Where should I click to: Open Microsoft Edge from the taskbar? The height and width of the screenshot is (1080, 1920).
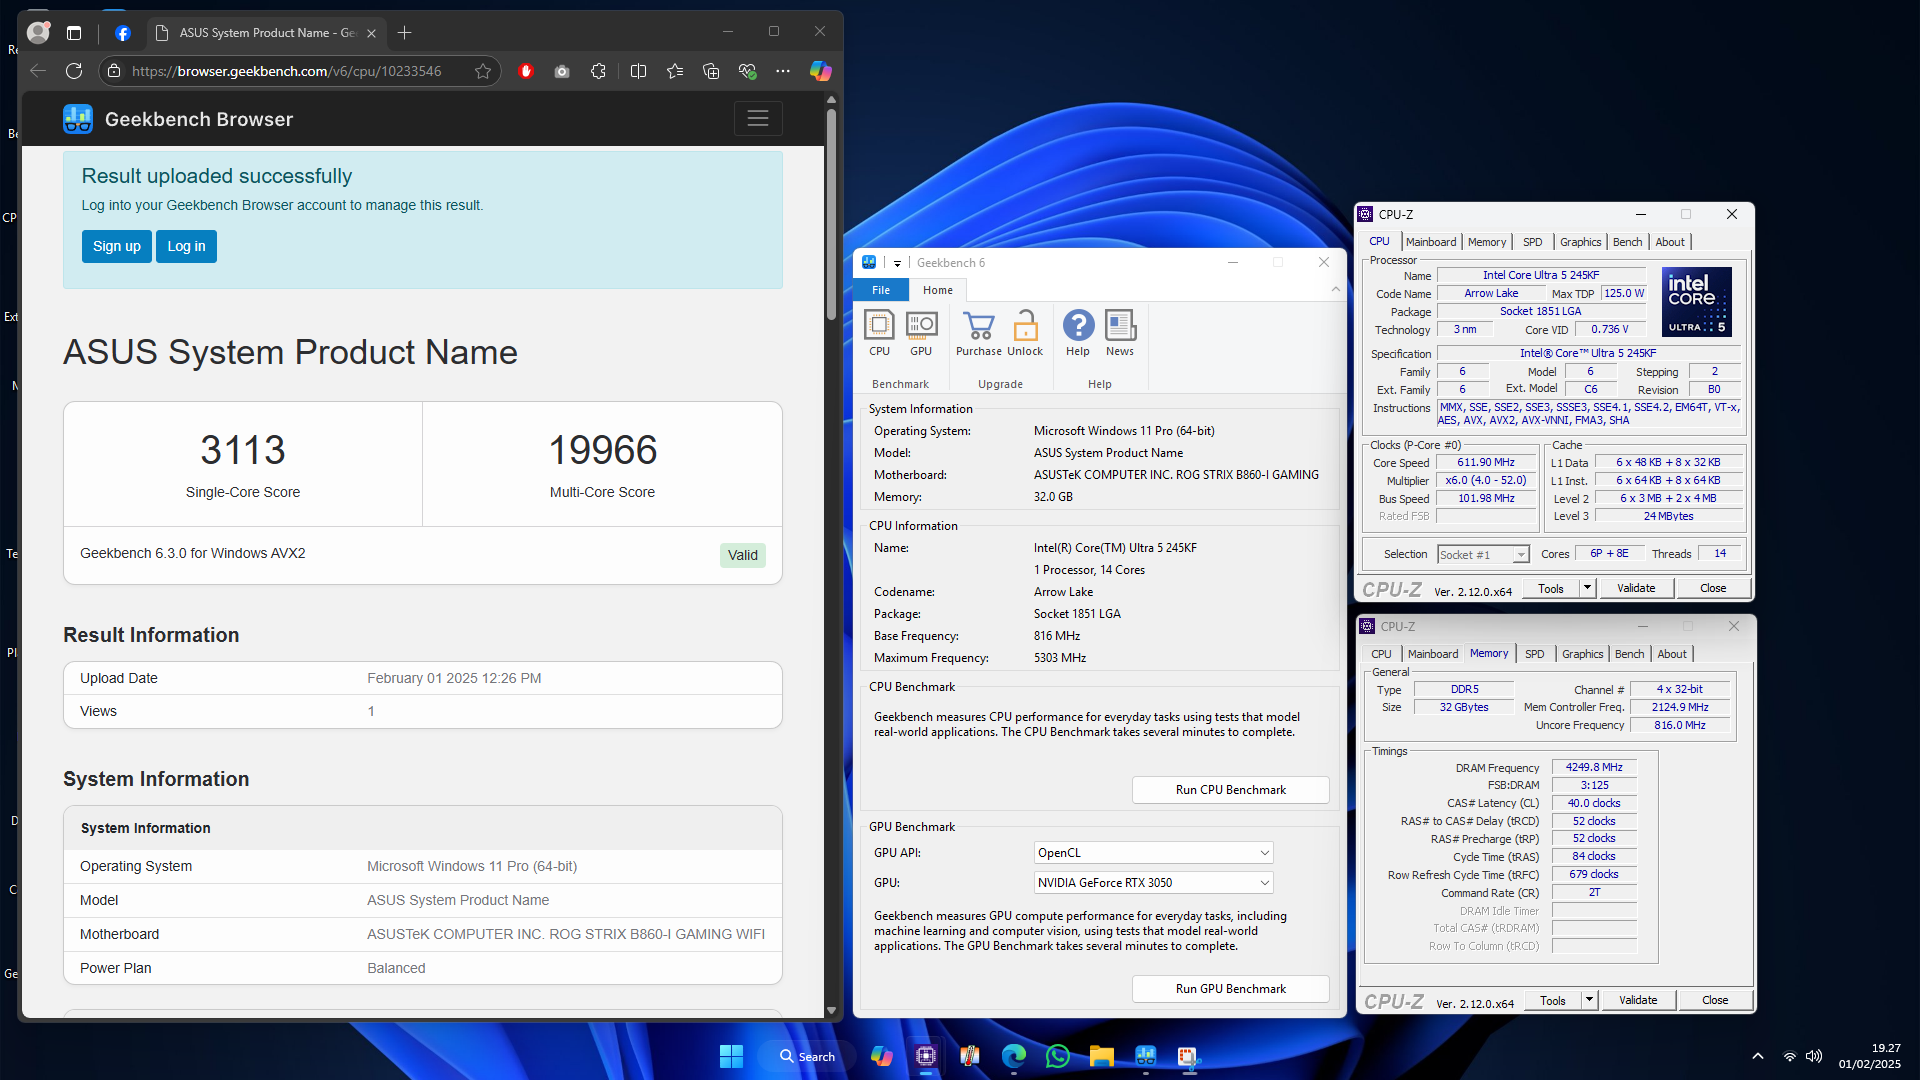point(1014,1056)
